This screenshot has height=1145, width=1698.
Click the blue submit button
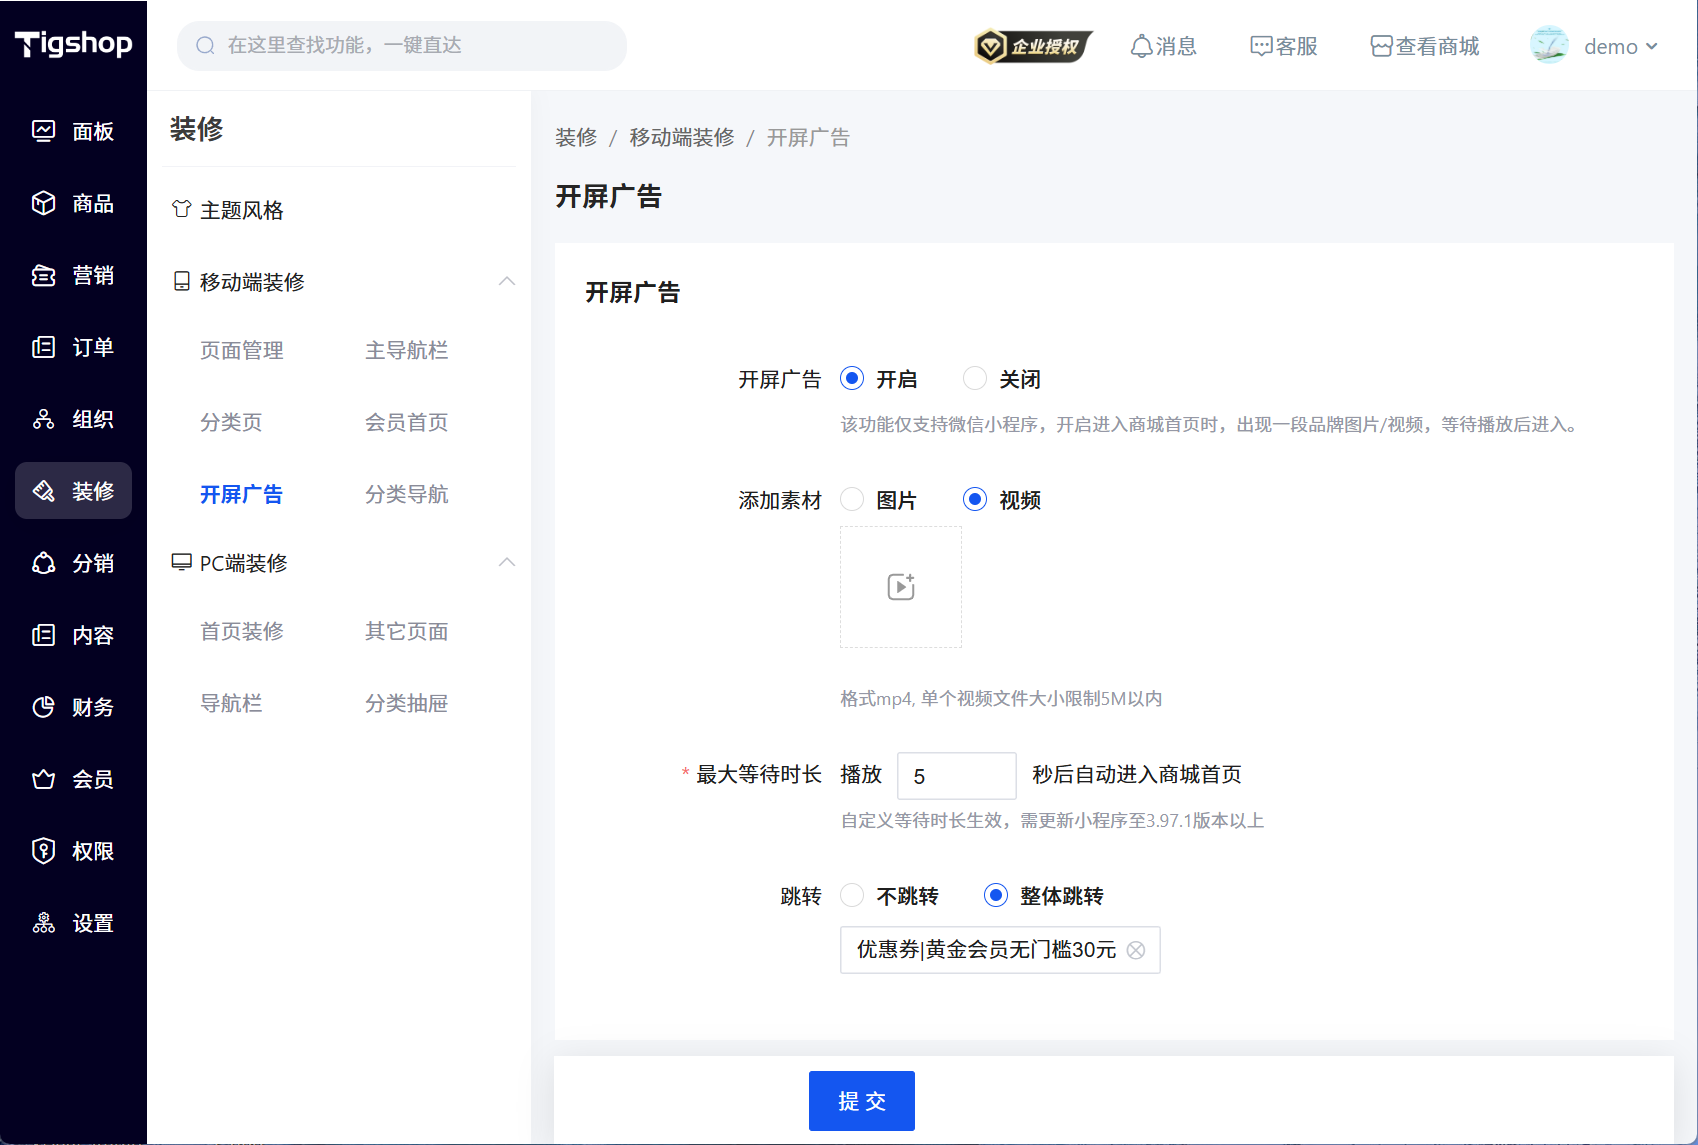coord(861,1101)
